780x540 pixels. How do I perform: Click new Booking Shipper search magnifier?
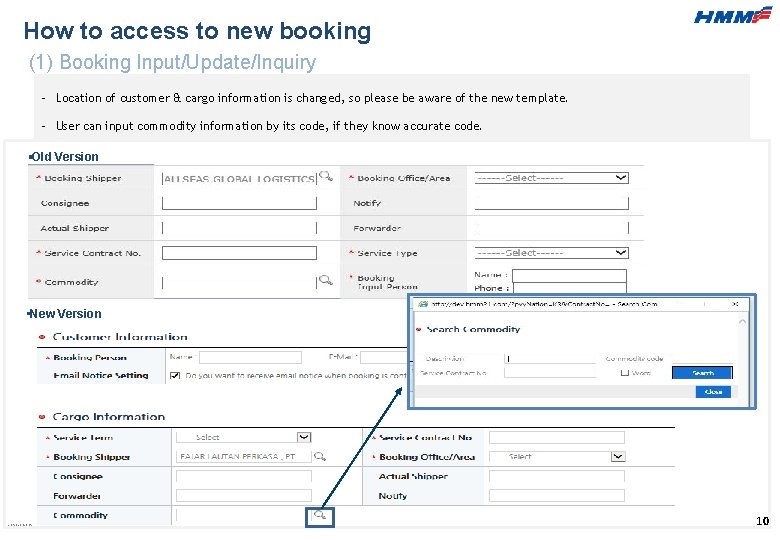pyautogui.click(x=320, y=456)
